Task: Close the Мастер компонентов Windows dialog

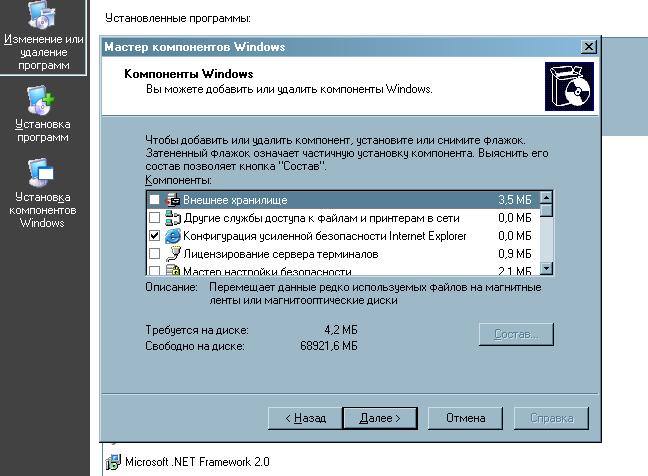Action: click(588, 47)
